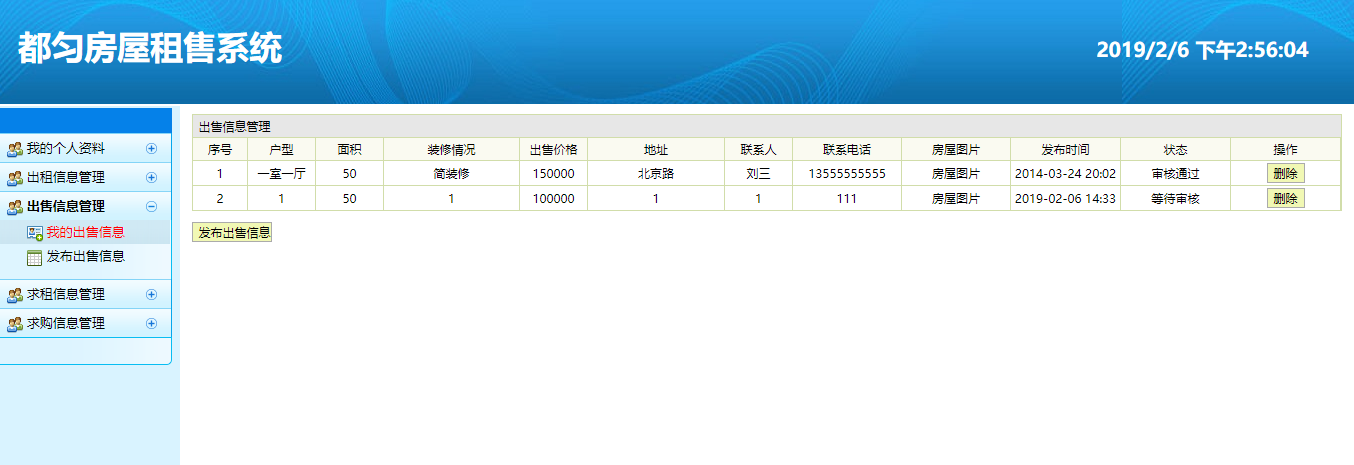
Task: Click the phone number 111
Action: click(847, 199)
